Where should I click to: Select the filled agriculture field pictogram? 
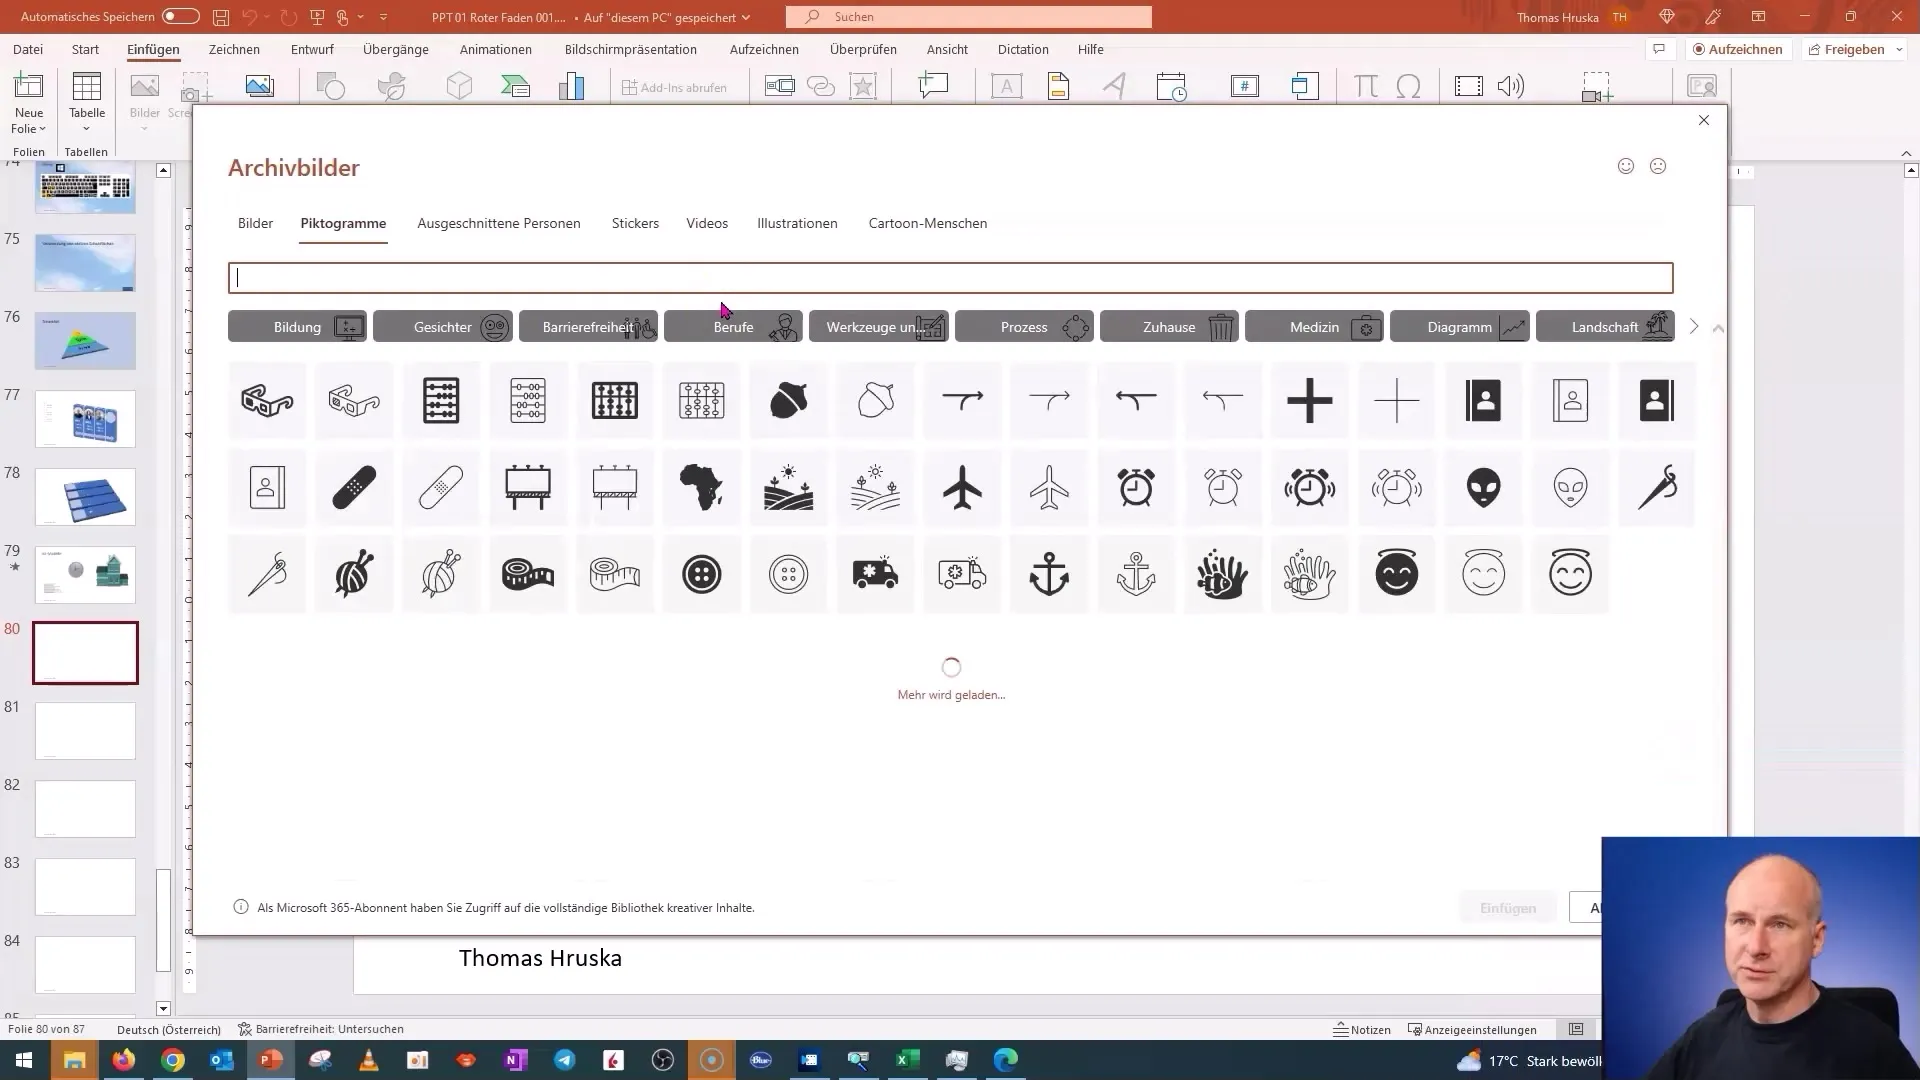[x=789, y=487]
